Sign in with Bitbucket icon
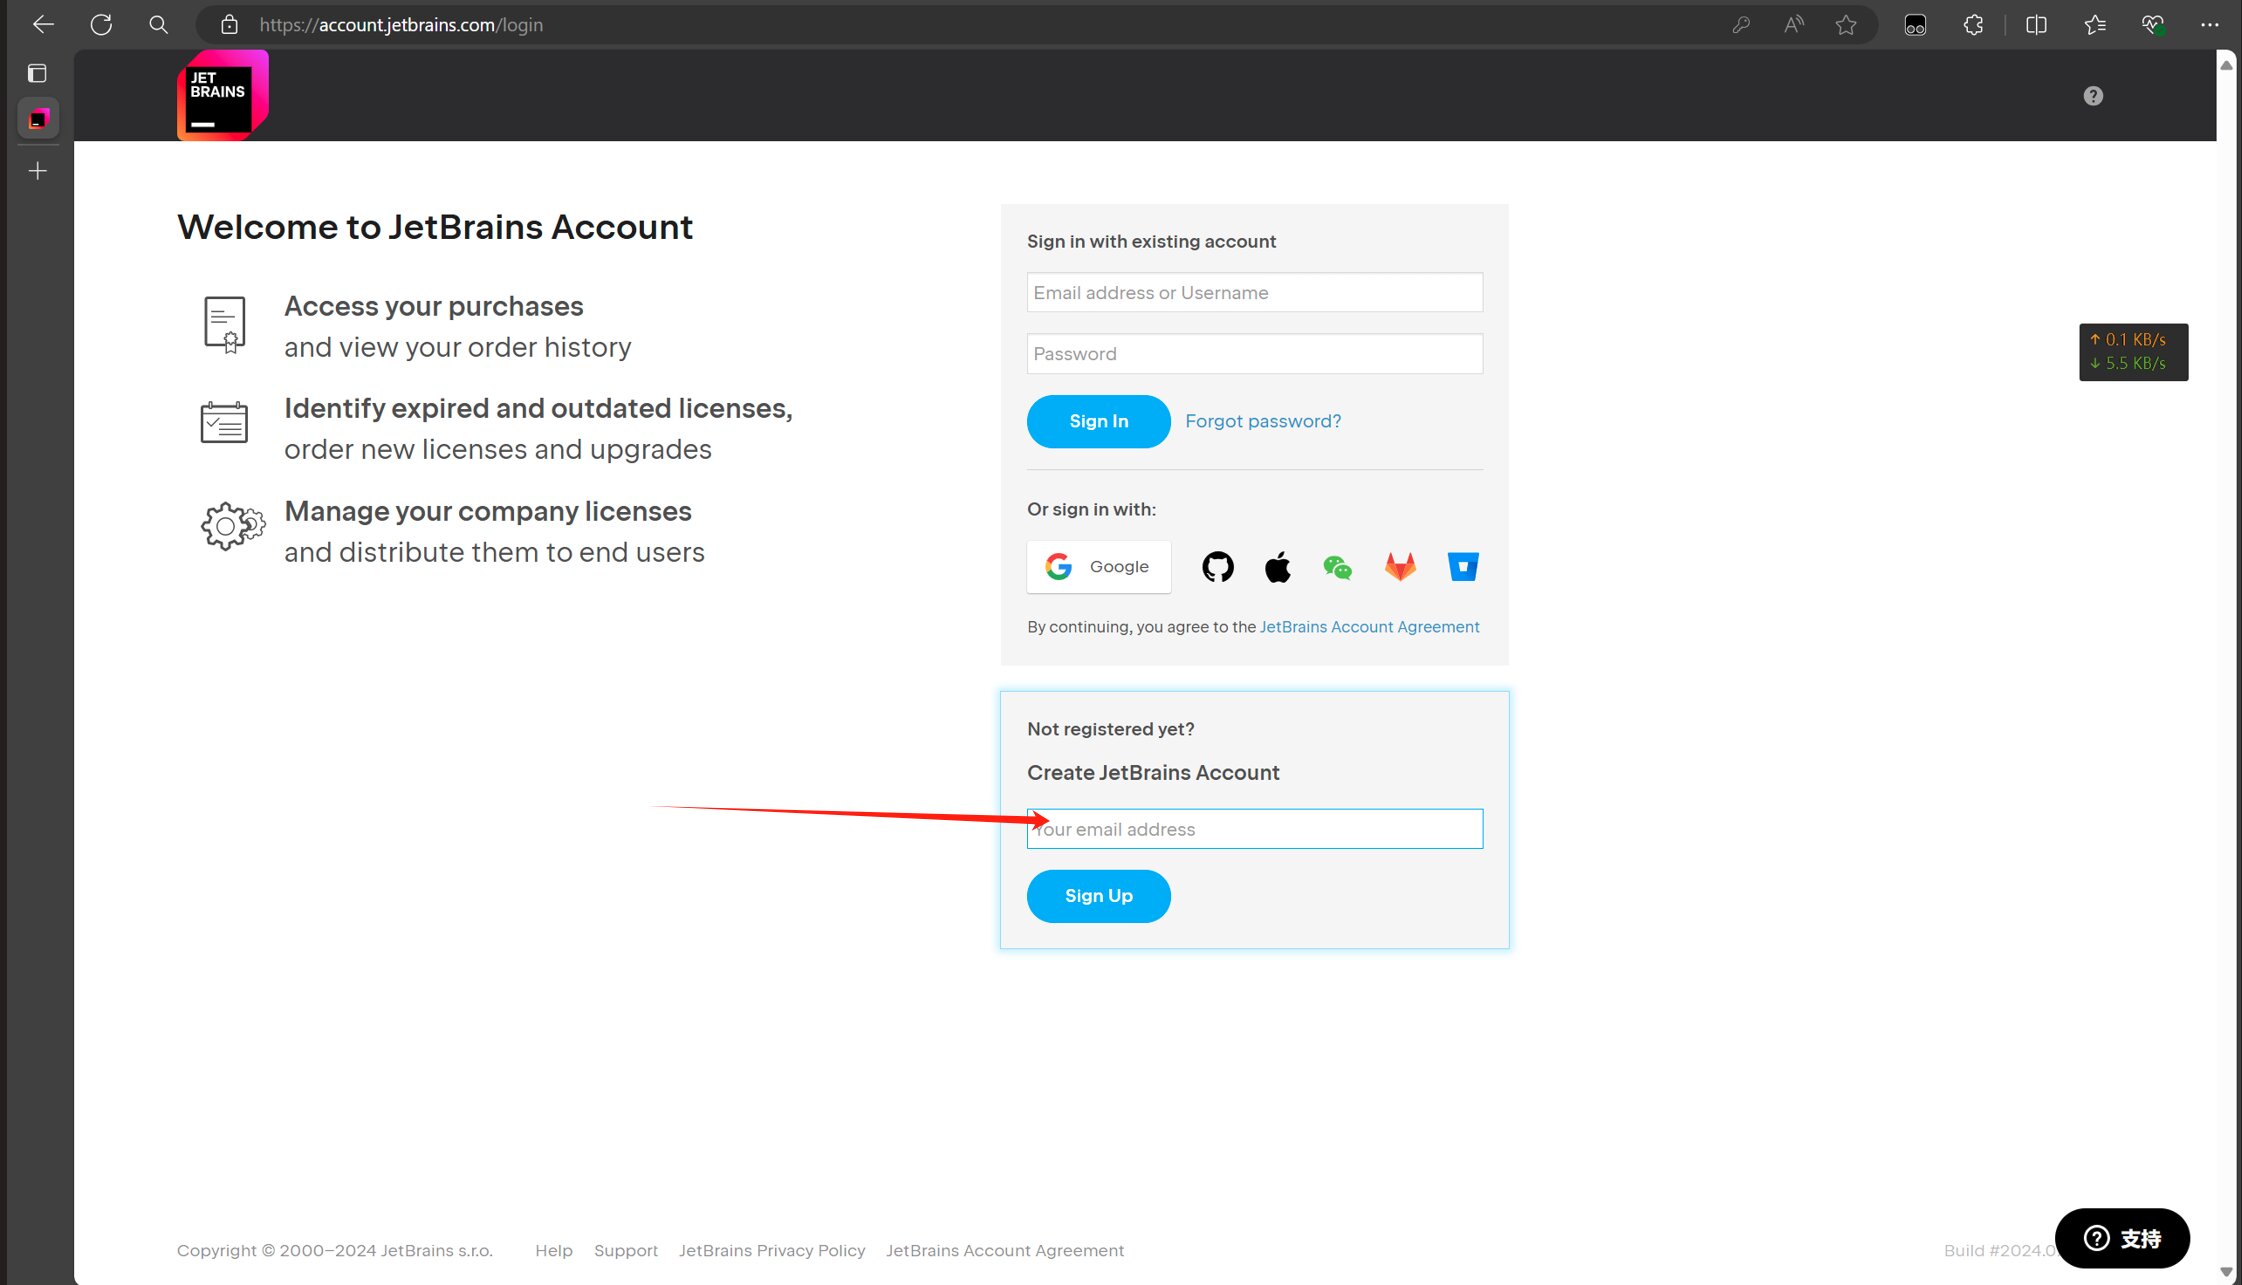 pyautogui.click(x=1462, y=567)
